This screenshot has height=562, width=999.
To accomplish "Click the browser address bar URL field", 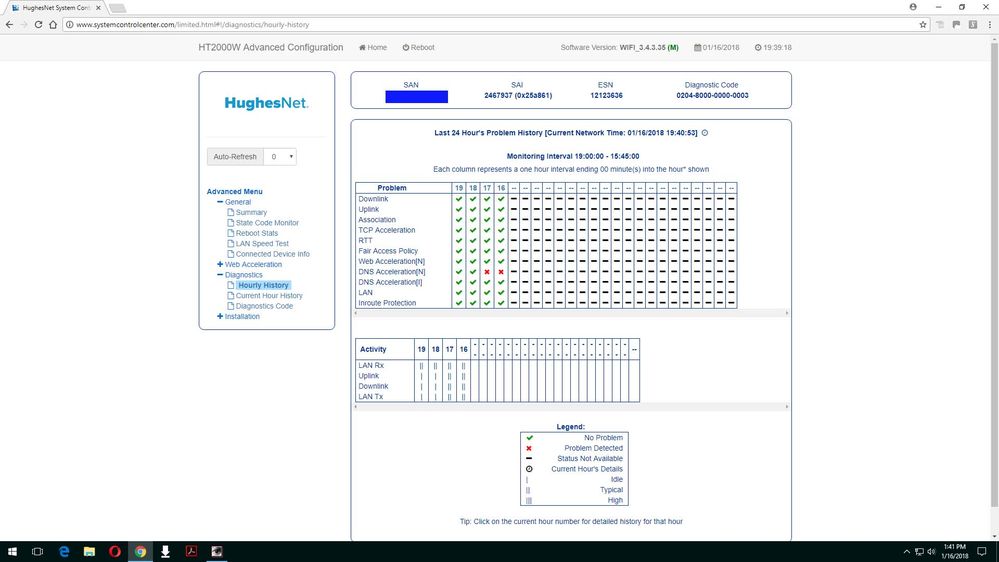I will [x=480, y=24].
